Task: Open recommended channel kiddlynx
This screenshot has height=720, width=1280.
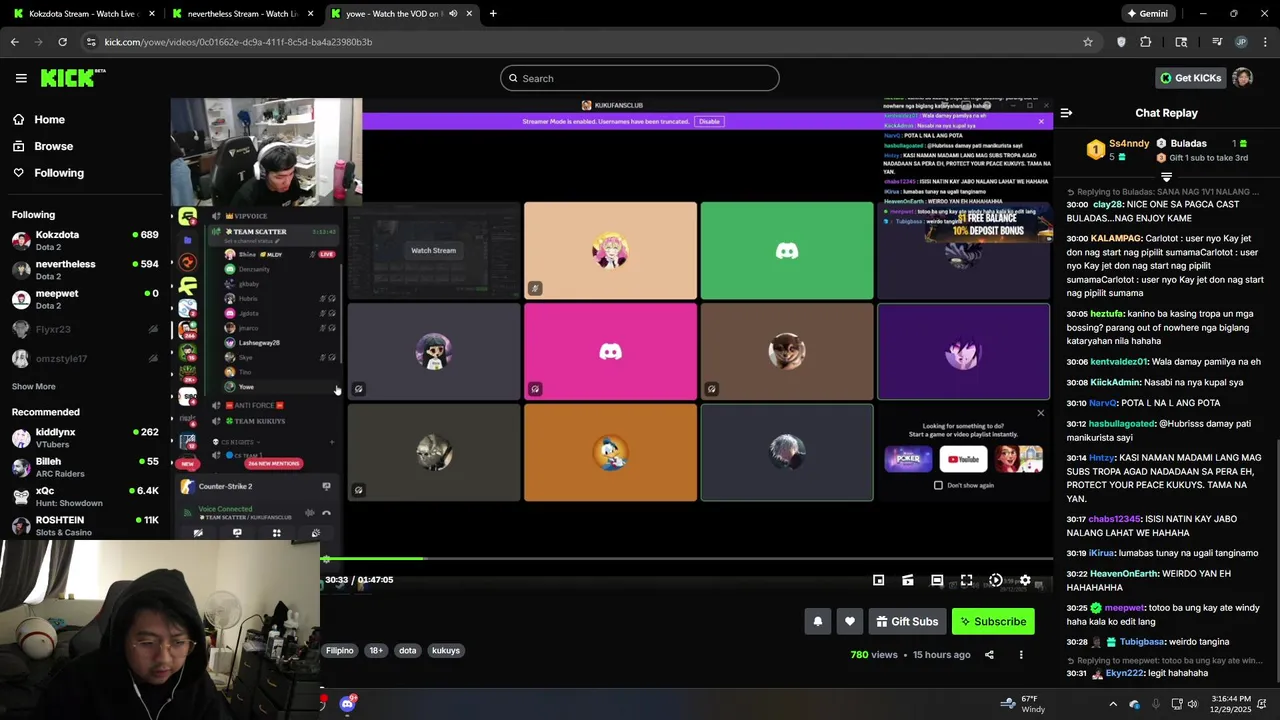Action: coord(85,438)
